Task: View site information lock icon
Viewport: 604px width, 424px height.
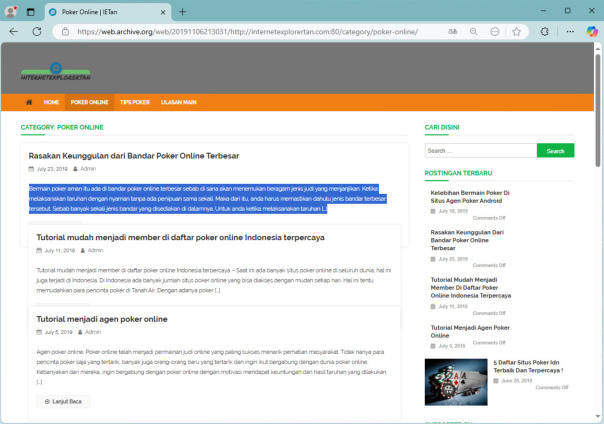Action: (65, 32)
